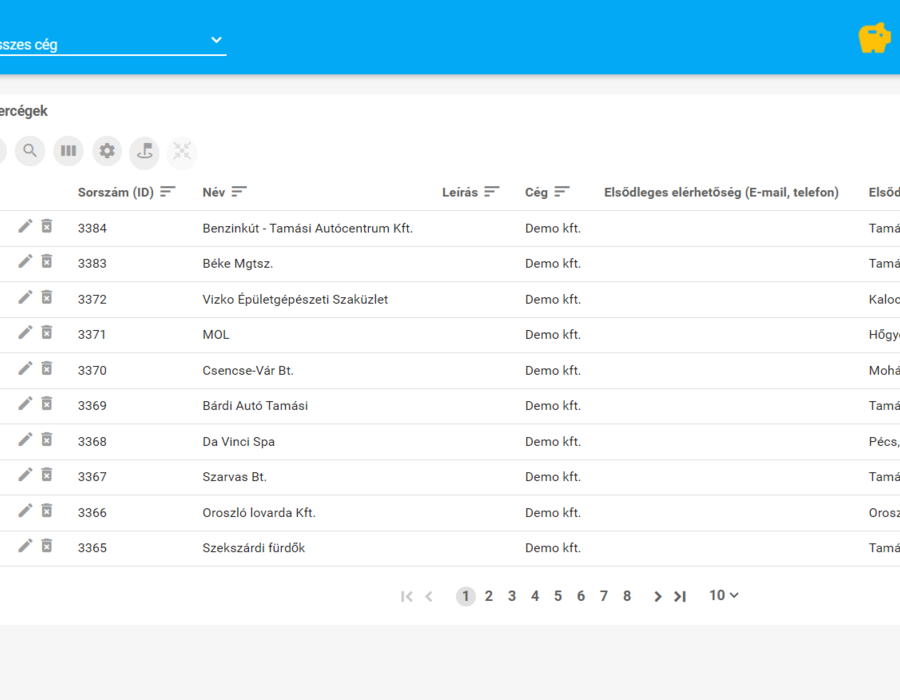900x700 pixels.
Task: Delete the Béke Mgtsz. row
Action: (x=47, y=262)
